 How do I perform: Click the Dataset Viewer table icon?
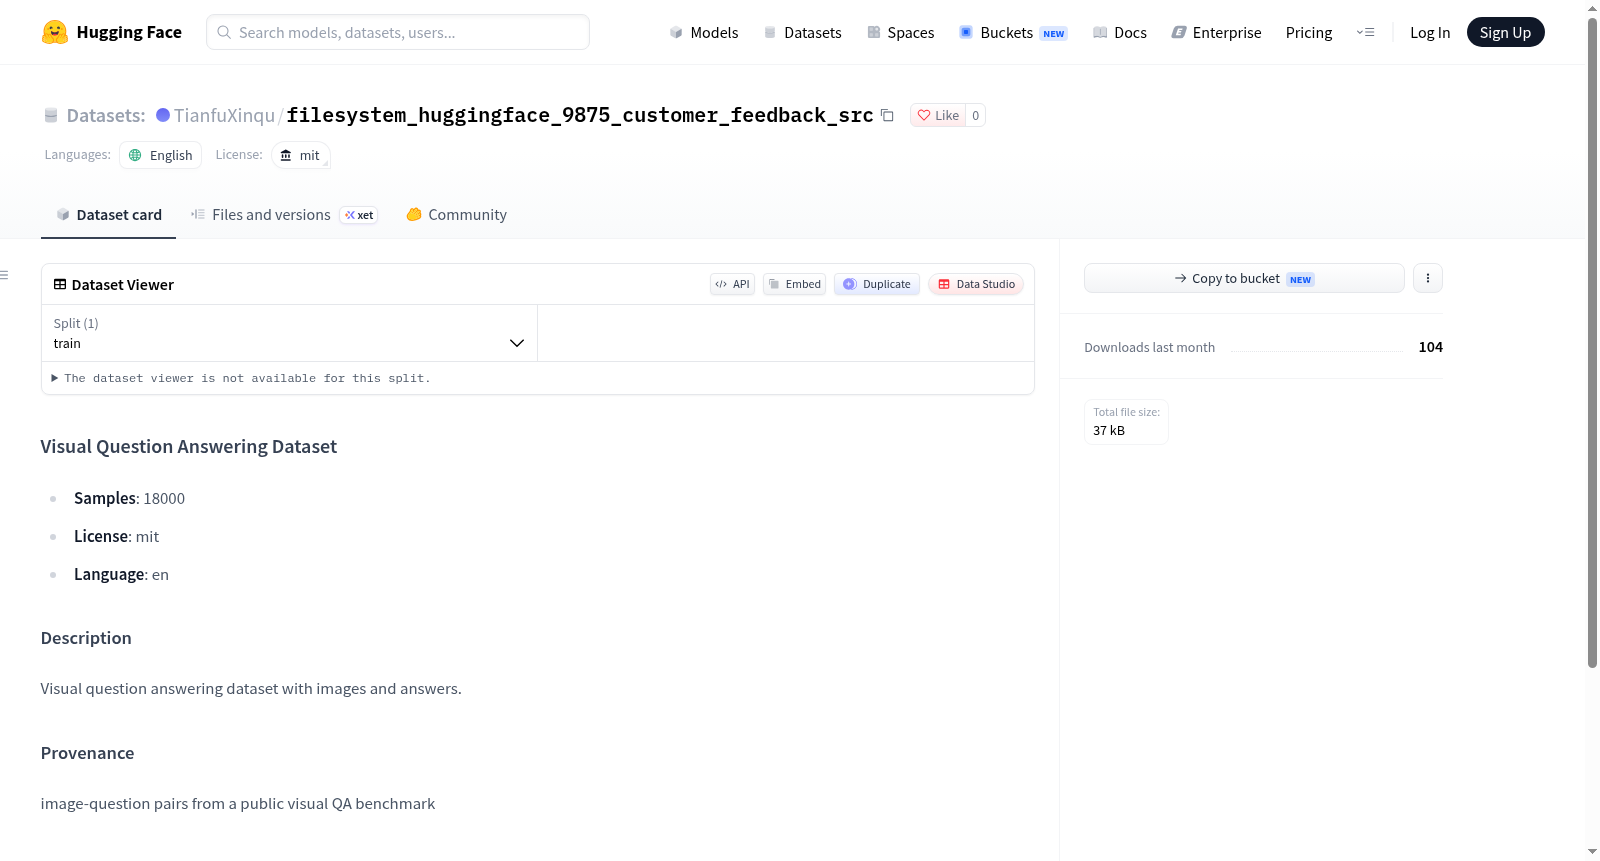(60, 284)
